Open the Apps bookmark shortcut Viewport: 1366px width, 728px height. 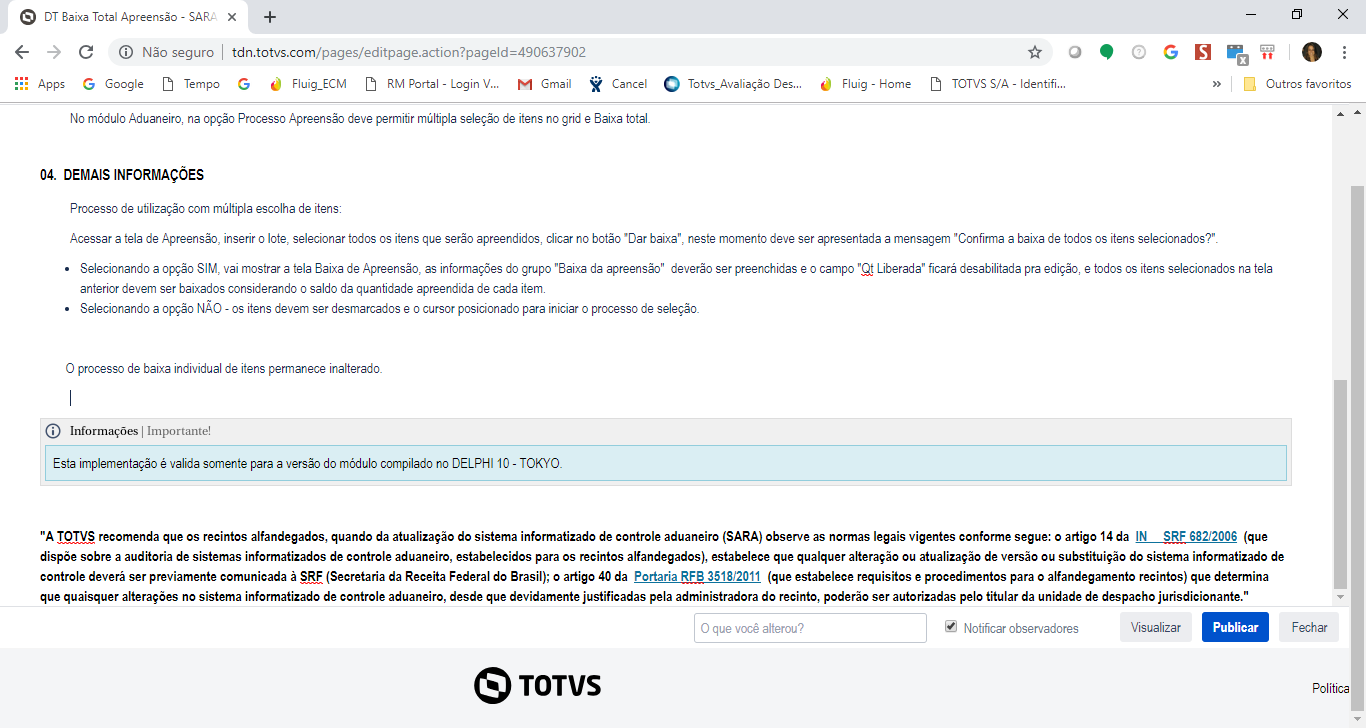(40, 84)
